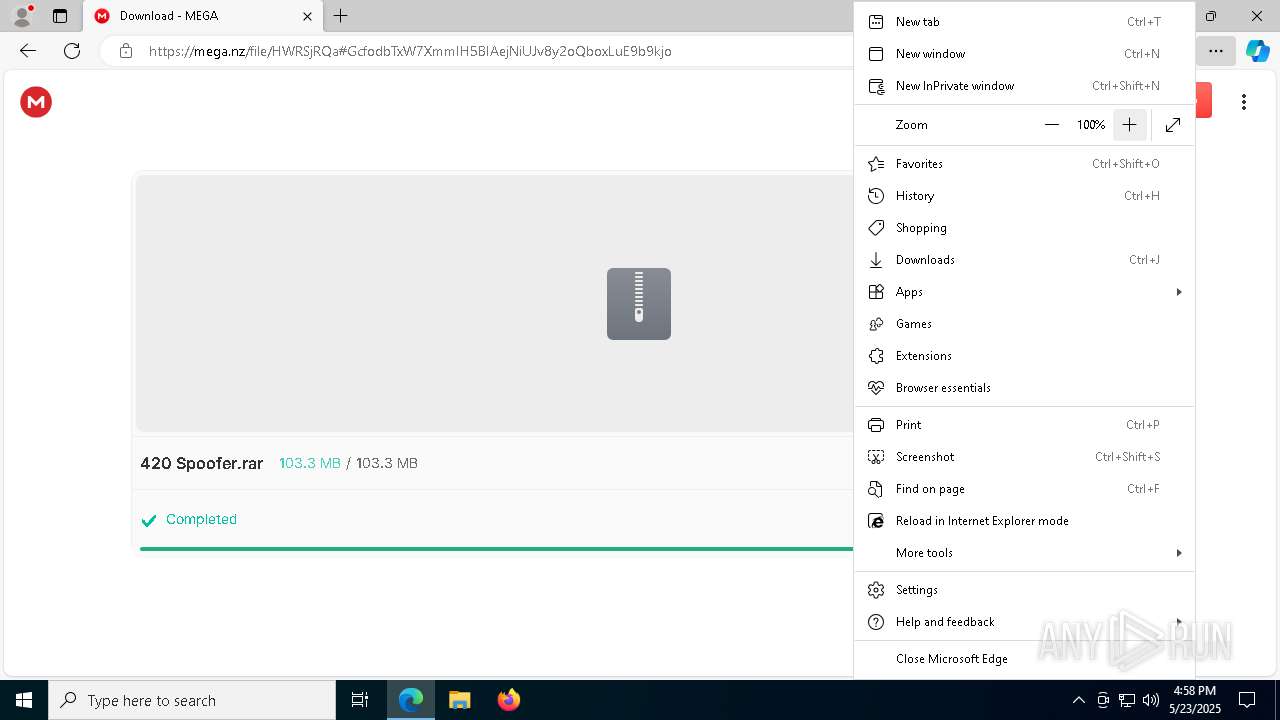
Task: Open Microsoft Edge from the taskbar
Action: pos(411,700)
